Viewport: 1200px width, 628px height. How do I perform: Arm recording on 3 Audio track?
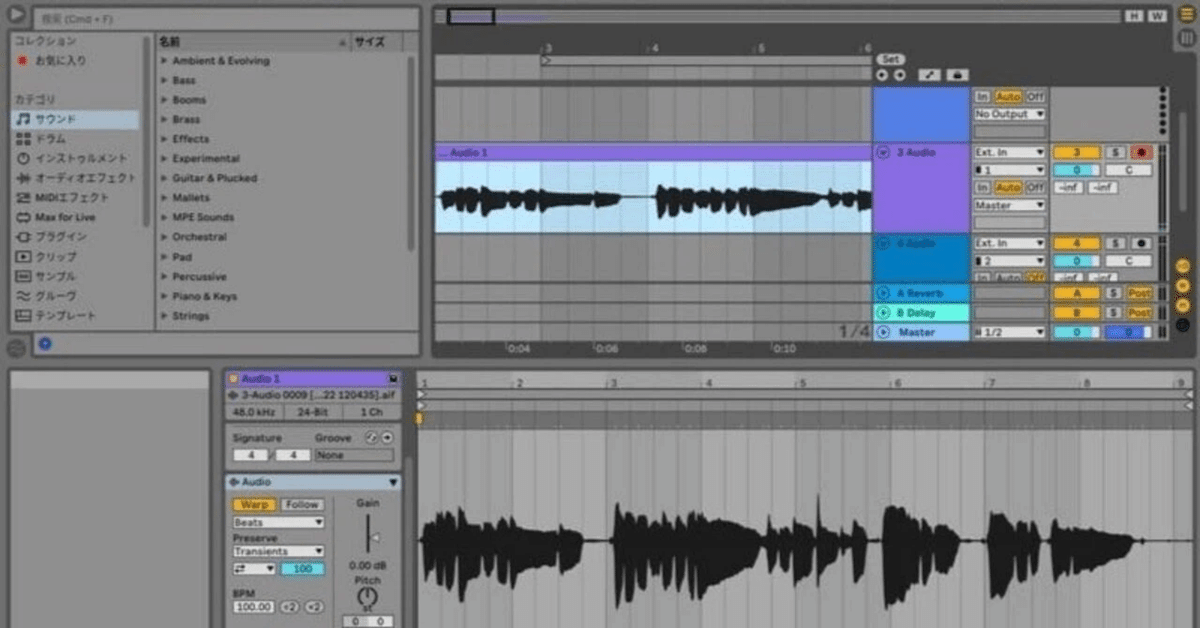(1141, 153)
